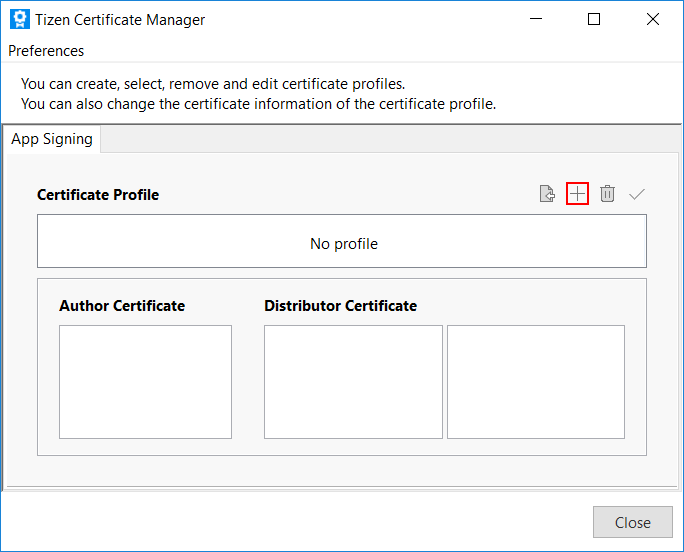Screen dimensions: 684x552
Task: Open the Preferences menu
Action: (46, 51)
